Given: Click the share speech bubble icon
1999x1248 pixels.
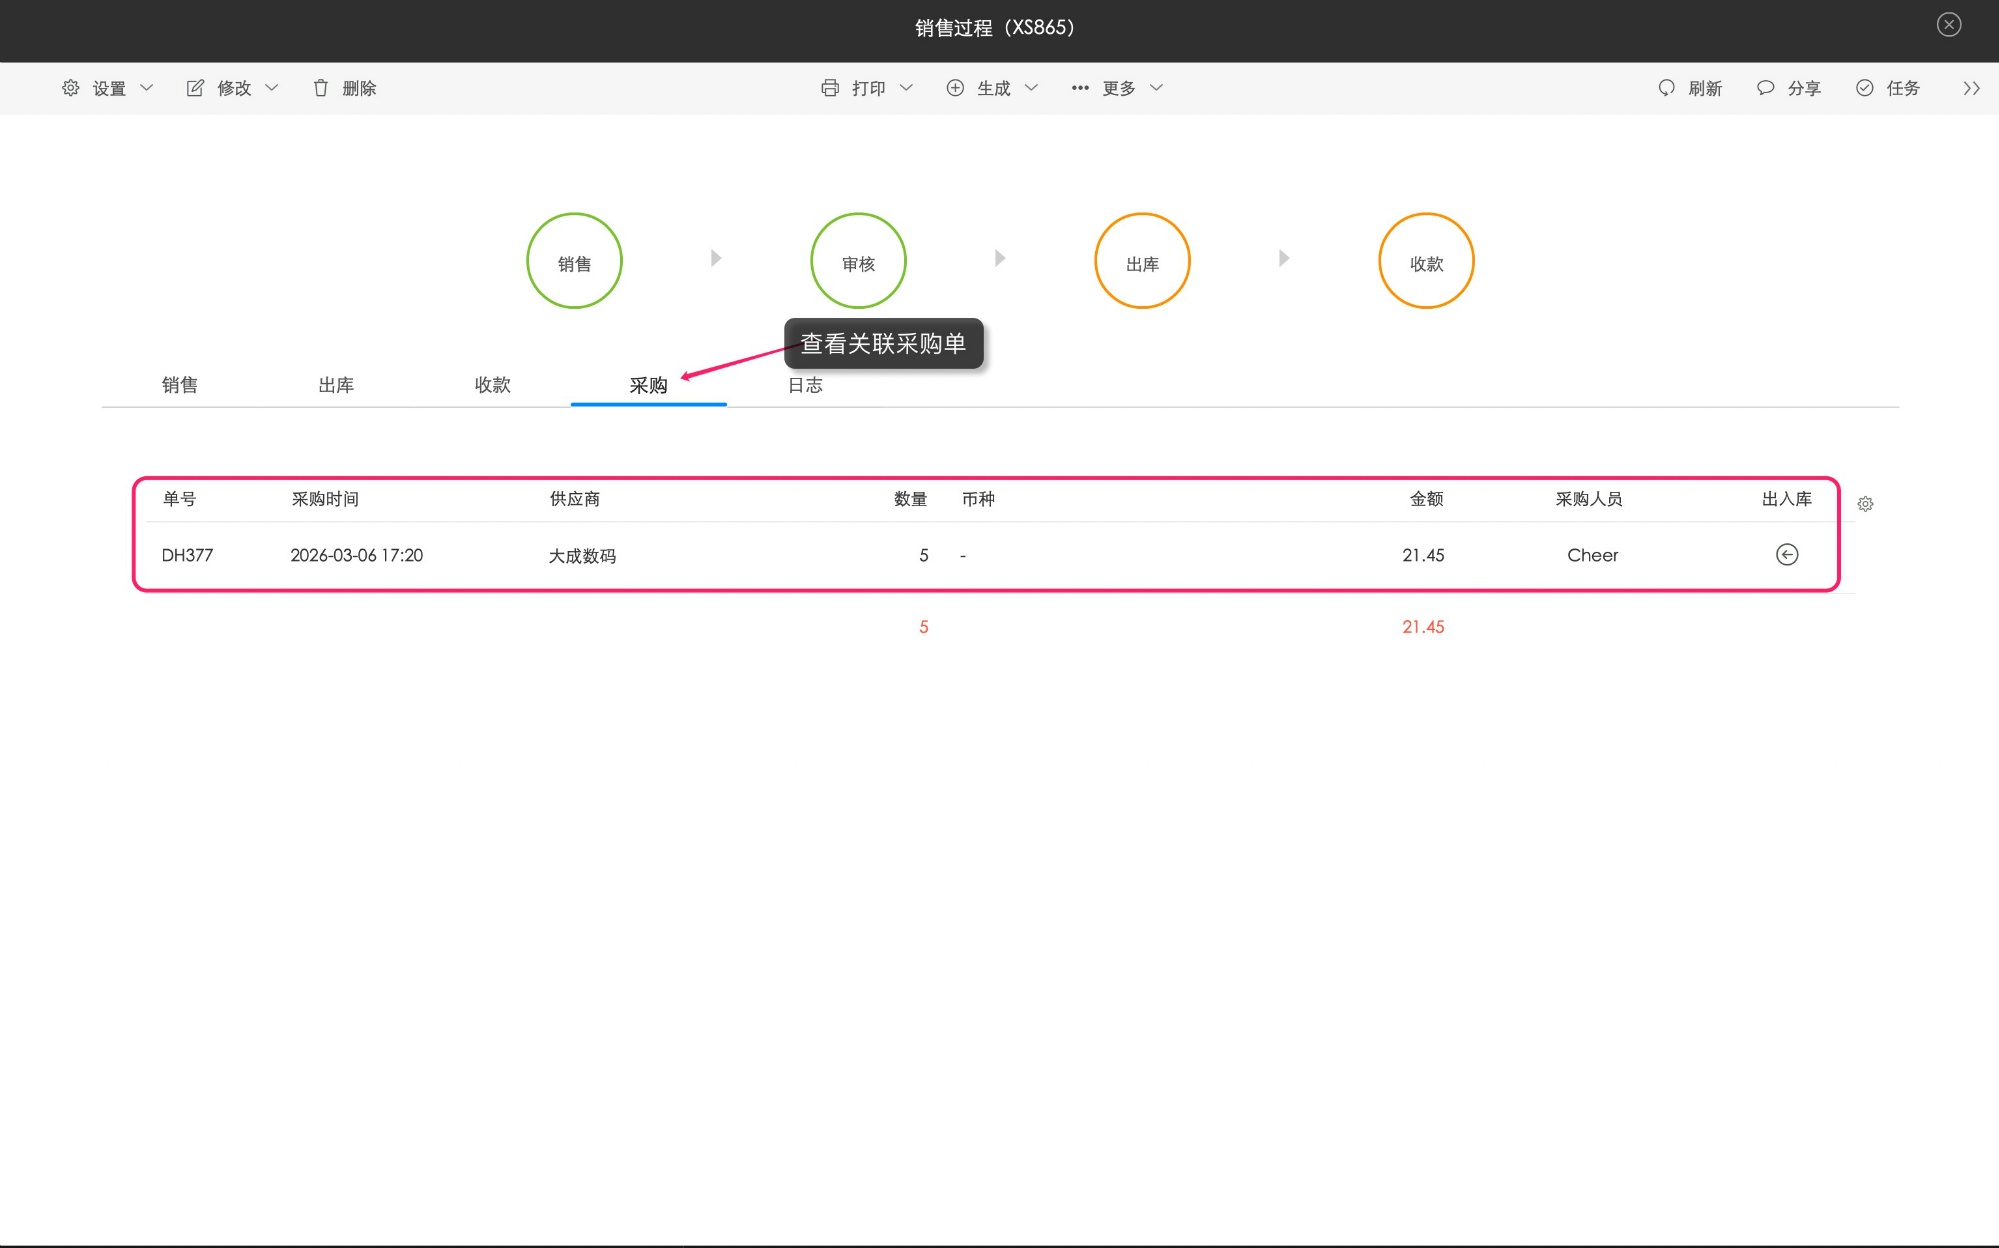Looking at the screenshot, I should tap(1766, 88).
